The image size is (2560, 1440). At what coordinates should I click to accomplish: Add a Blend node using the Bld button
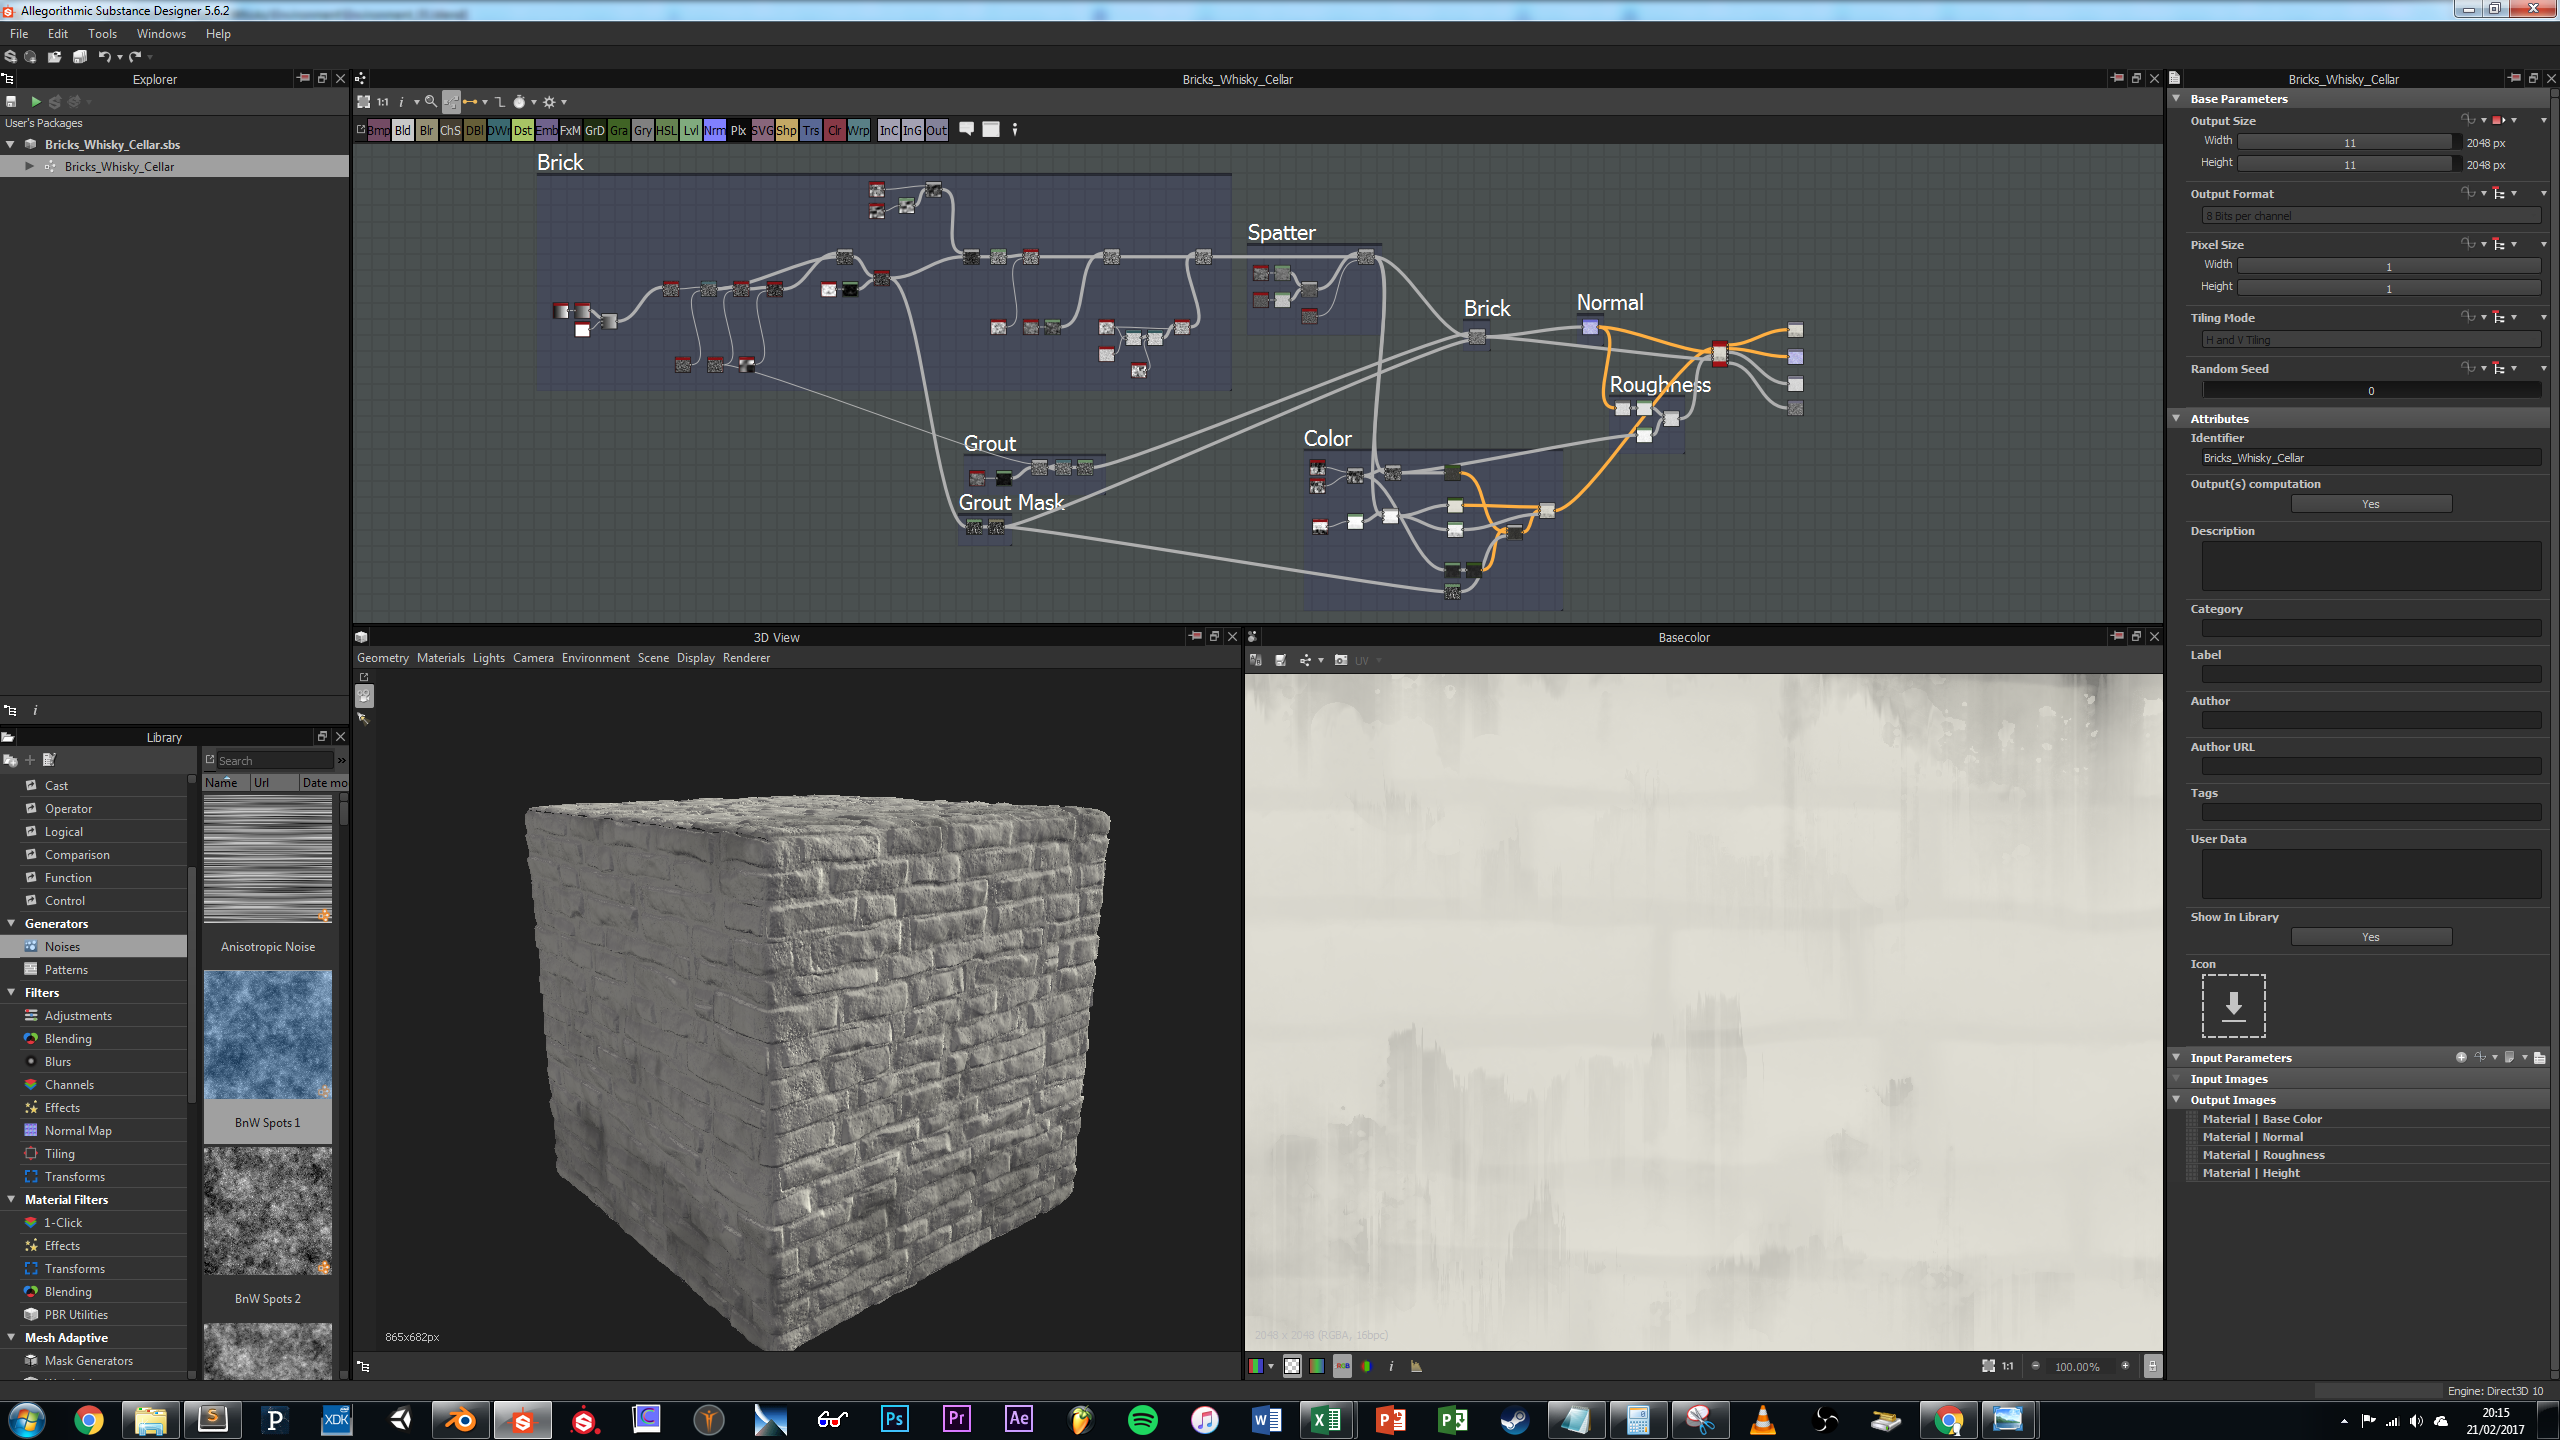click(x=402, y=130)
